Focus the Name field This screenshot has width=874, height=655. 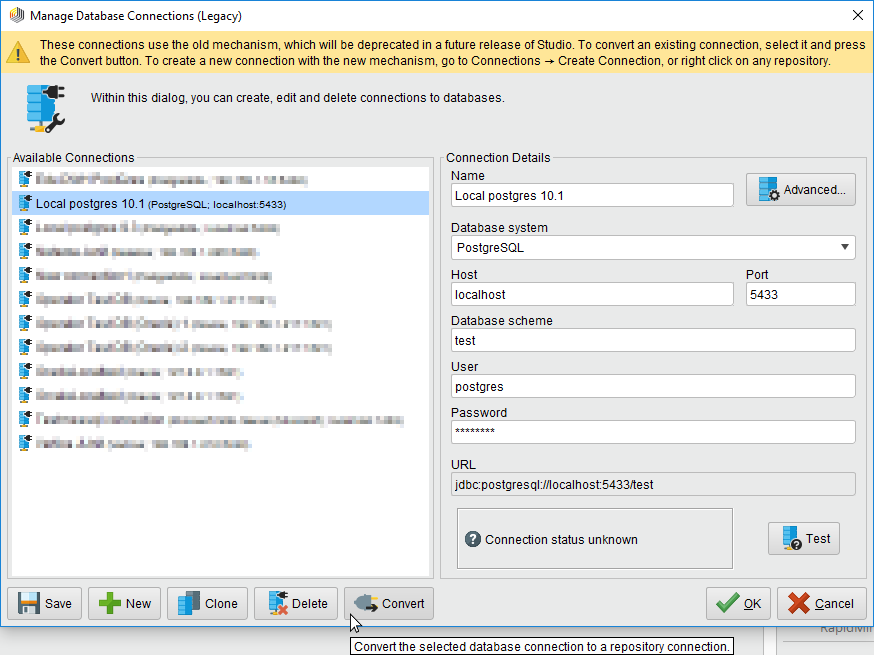click(592, 196)
